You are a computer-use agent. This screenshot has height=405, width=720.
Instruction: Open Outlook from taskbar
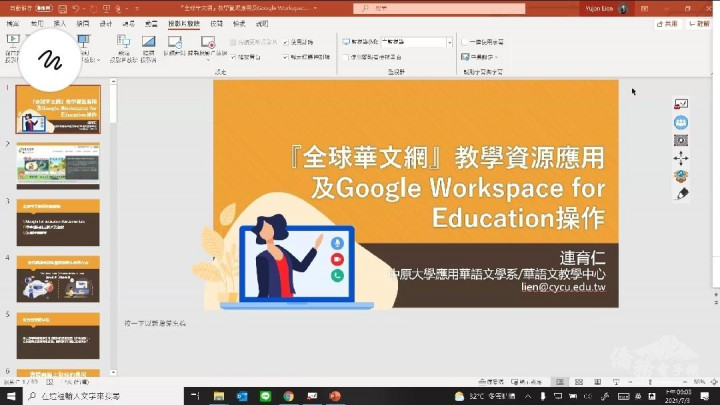(242, 396)
